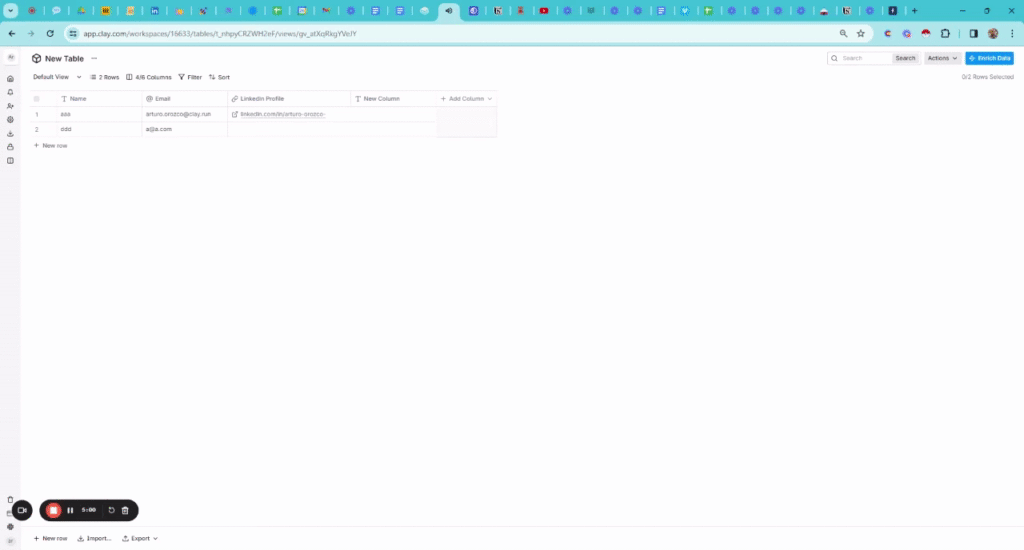Restart the recording with the loop arrow
This screenshot has height=550, width=1024.
(111, 510)
